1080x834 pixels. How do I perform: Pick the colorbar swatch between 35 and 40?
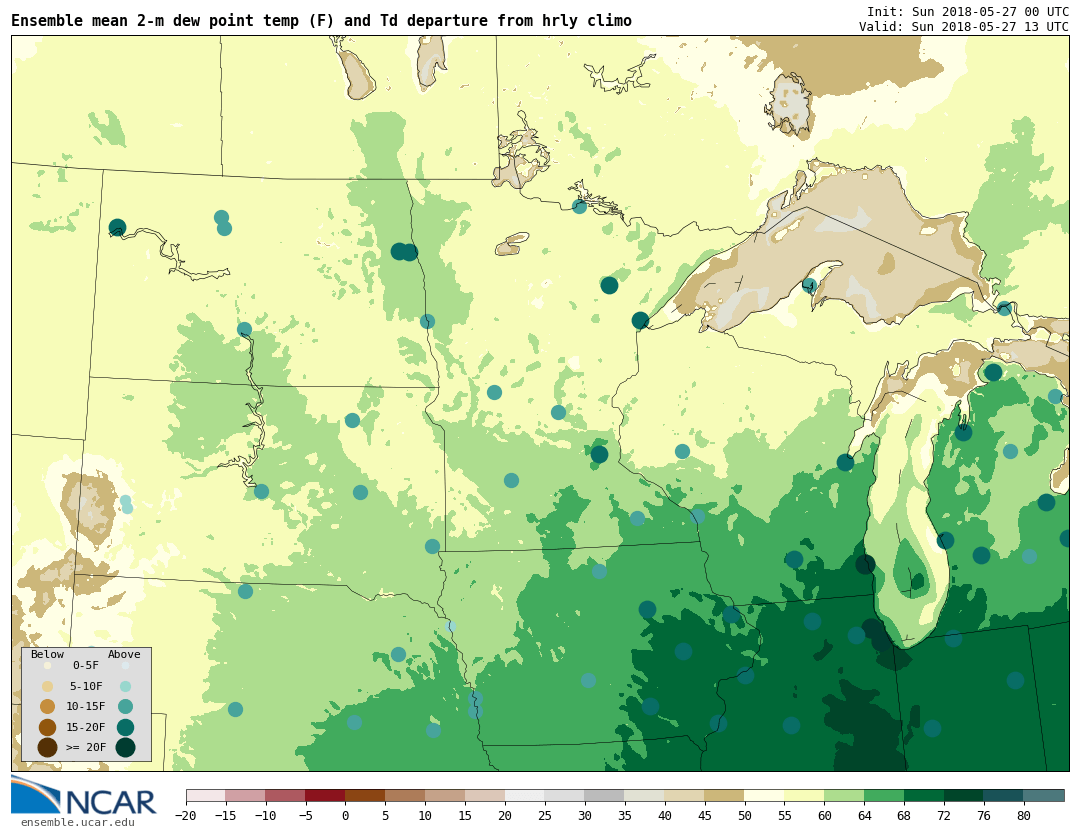645,796
